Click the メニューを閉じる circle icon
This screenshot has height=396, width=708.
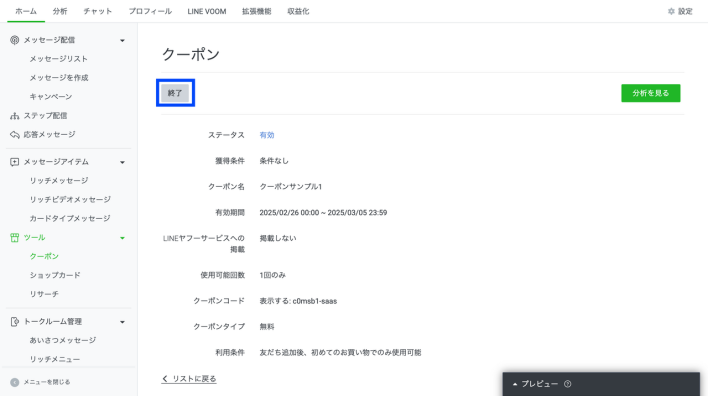(x=14, y=382)
